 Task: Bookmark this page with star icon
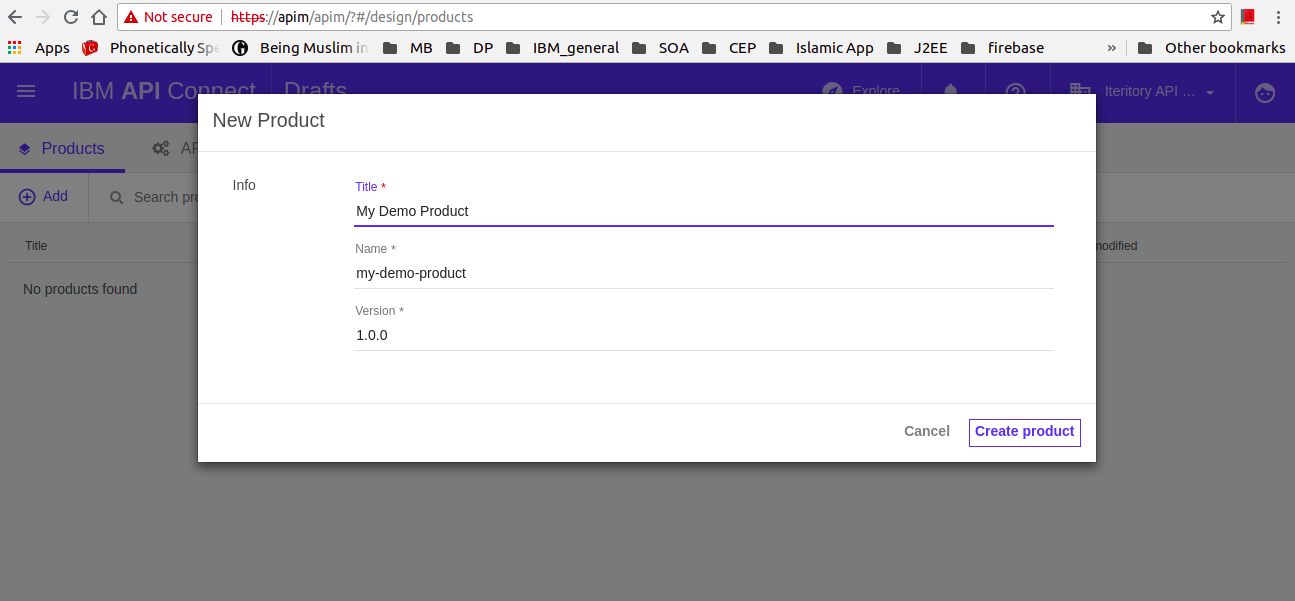[1217, 17]
